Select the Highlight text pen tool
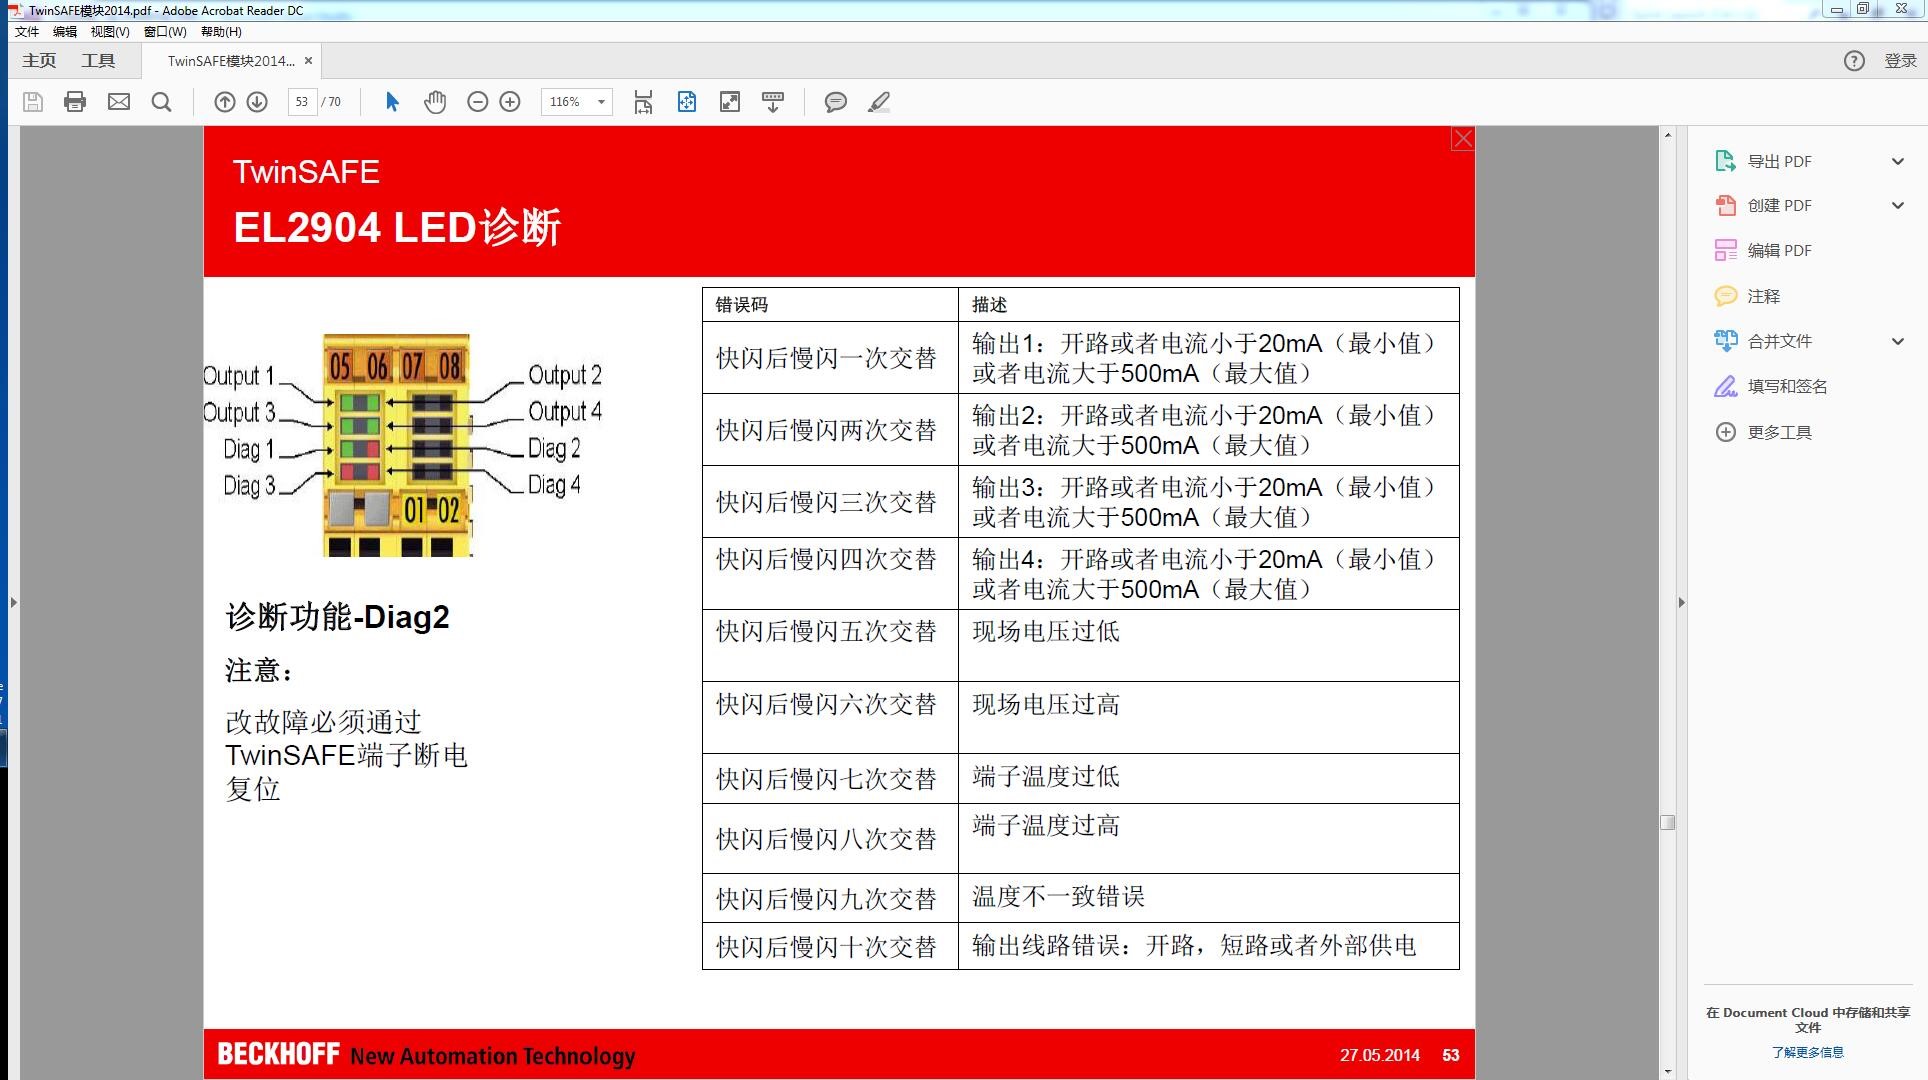This screenshot has width=1928, height=1080. point(879,102)
